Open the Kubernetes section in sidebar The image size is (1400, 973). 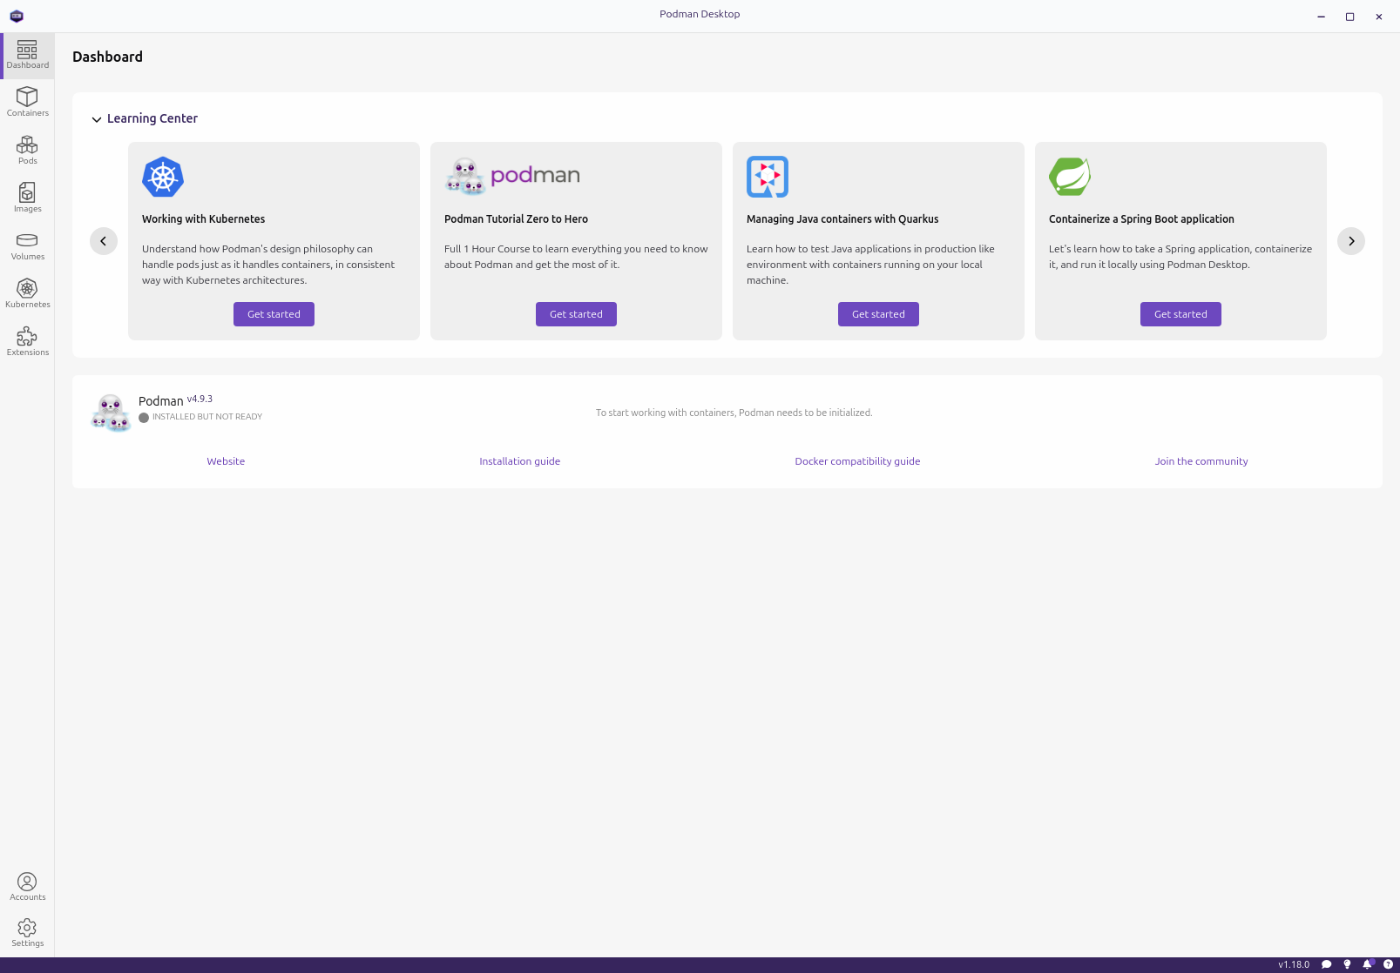[27, 293]
